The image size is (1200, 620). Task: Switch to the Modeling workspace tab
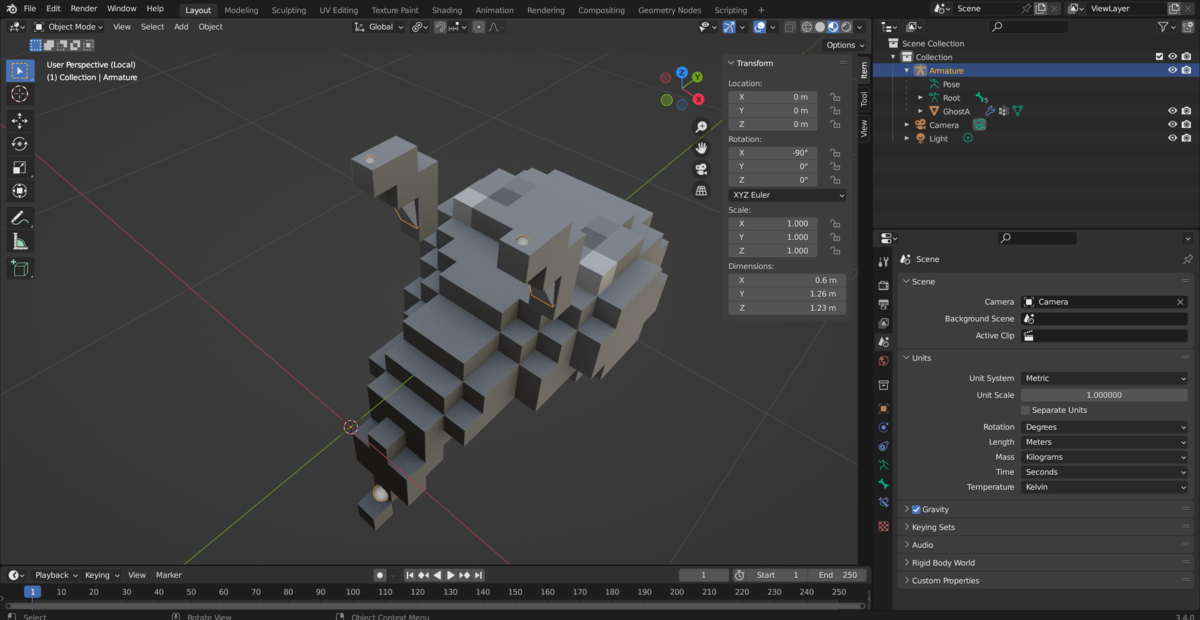(x=240, y=10)
